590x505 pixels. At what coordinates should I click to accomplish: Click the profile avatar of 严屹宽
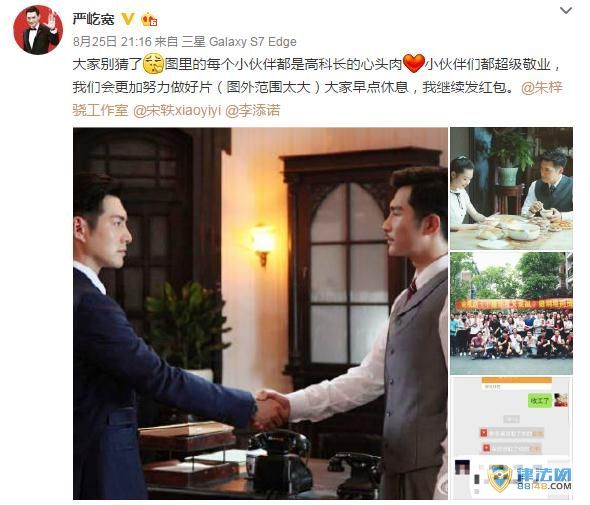tap(38, 30)
